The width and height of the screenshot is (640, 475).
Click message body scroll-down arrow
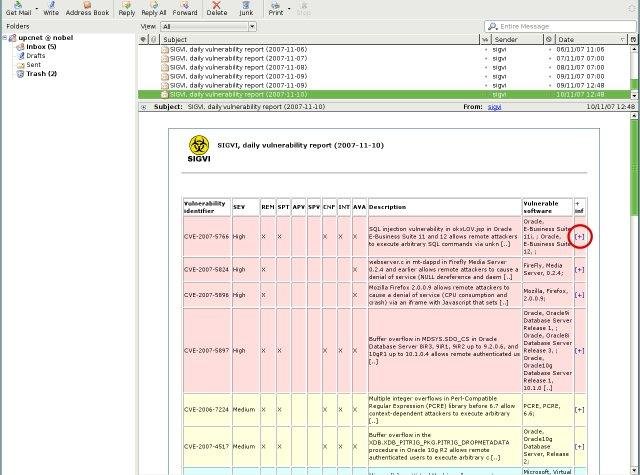click(x=633, y=470)
